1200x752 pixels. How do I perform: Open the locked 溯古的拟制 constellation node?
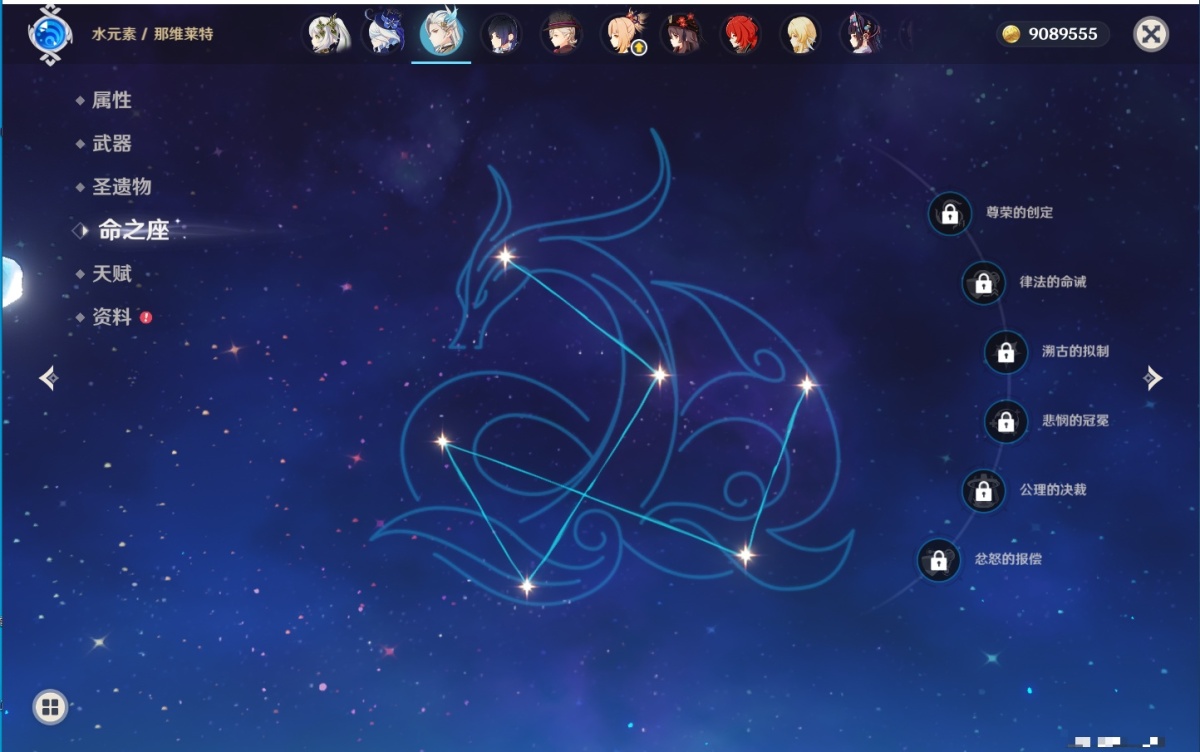1006,352
